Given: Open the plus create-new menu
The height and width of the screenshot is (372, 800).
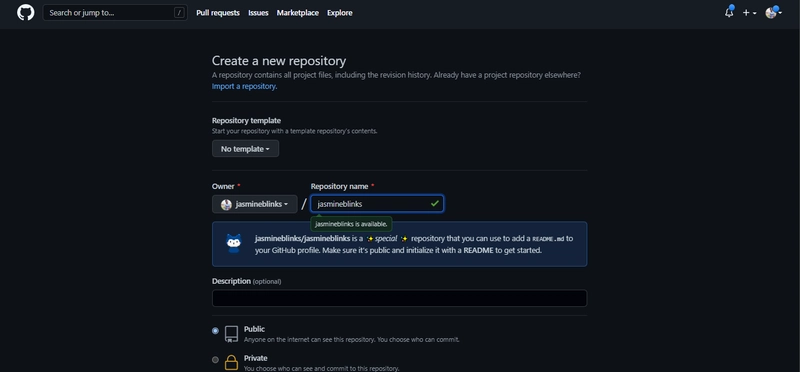Looking at the screenshot, I should click(749, 13).
